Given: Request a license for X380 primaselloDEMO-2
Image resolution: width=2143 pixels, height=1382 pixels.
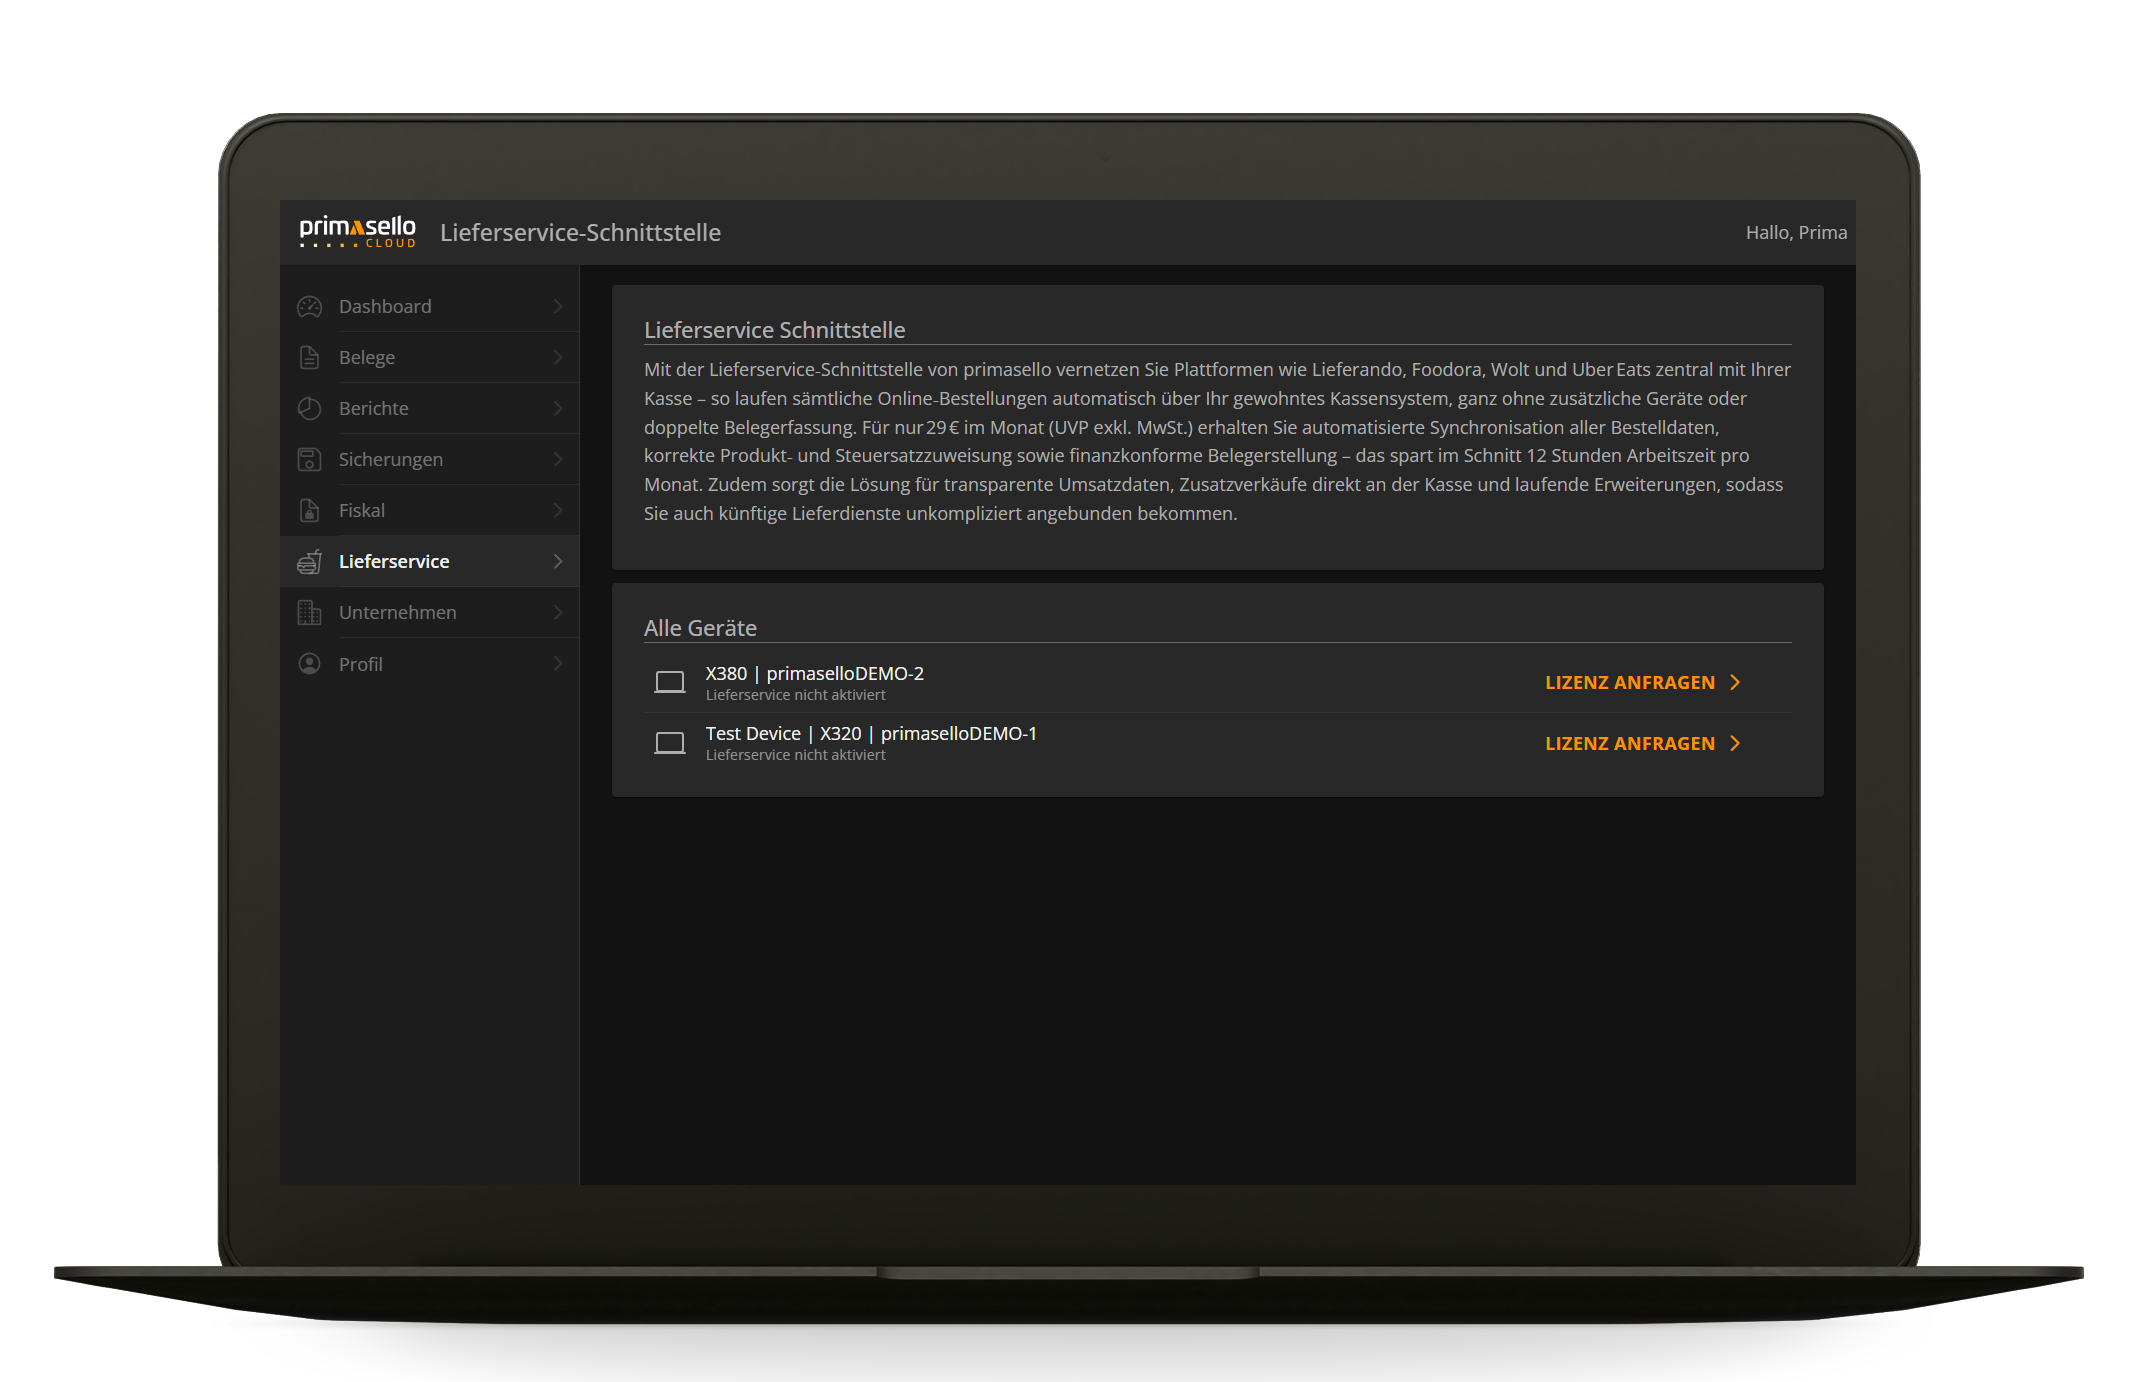Looking at the screenshot, I should pyautogui.click(x=1630, y=682).
